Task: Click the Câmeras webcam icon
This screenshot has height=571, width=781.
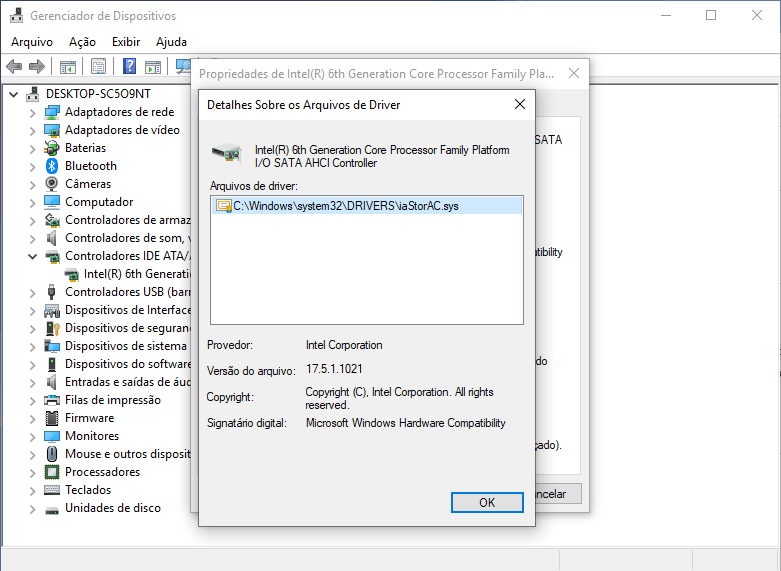Action: 52,184
